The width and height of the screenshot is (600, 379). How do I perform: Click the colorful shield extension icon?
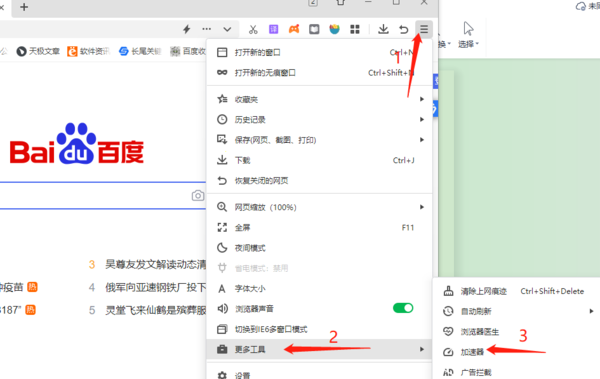(334, 29)
